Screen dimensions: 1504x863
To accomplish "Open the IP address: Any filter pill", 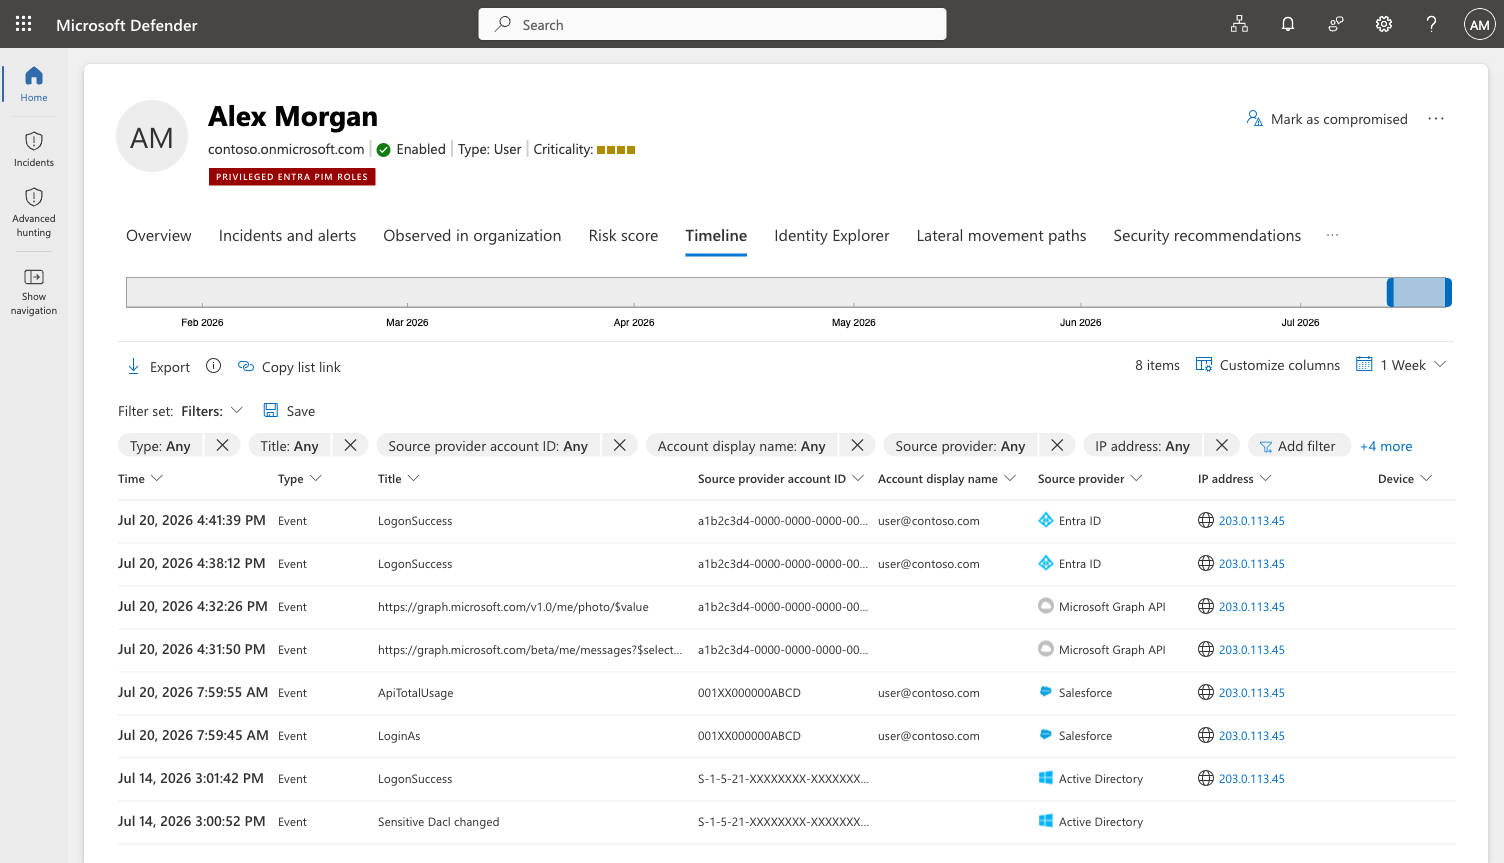I will pyautogui.click(x=1142, y=446).
